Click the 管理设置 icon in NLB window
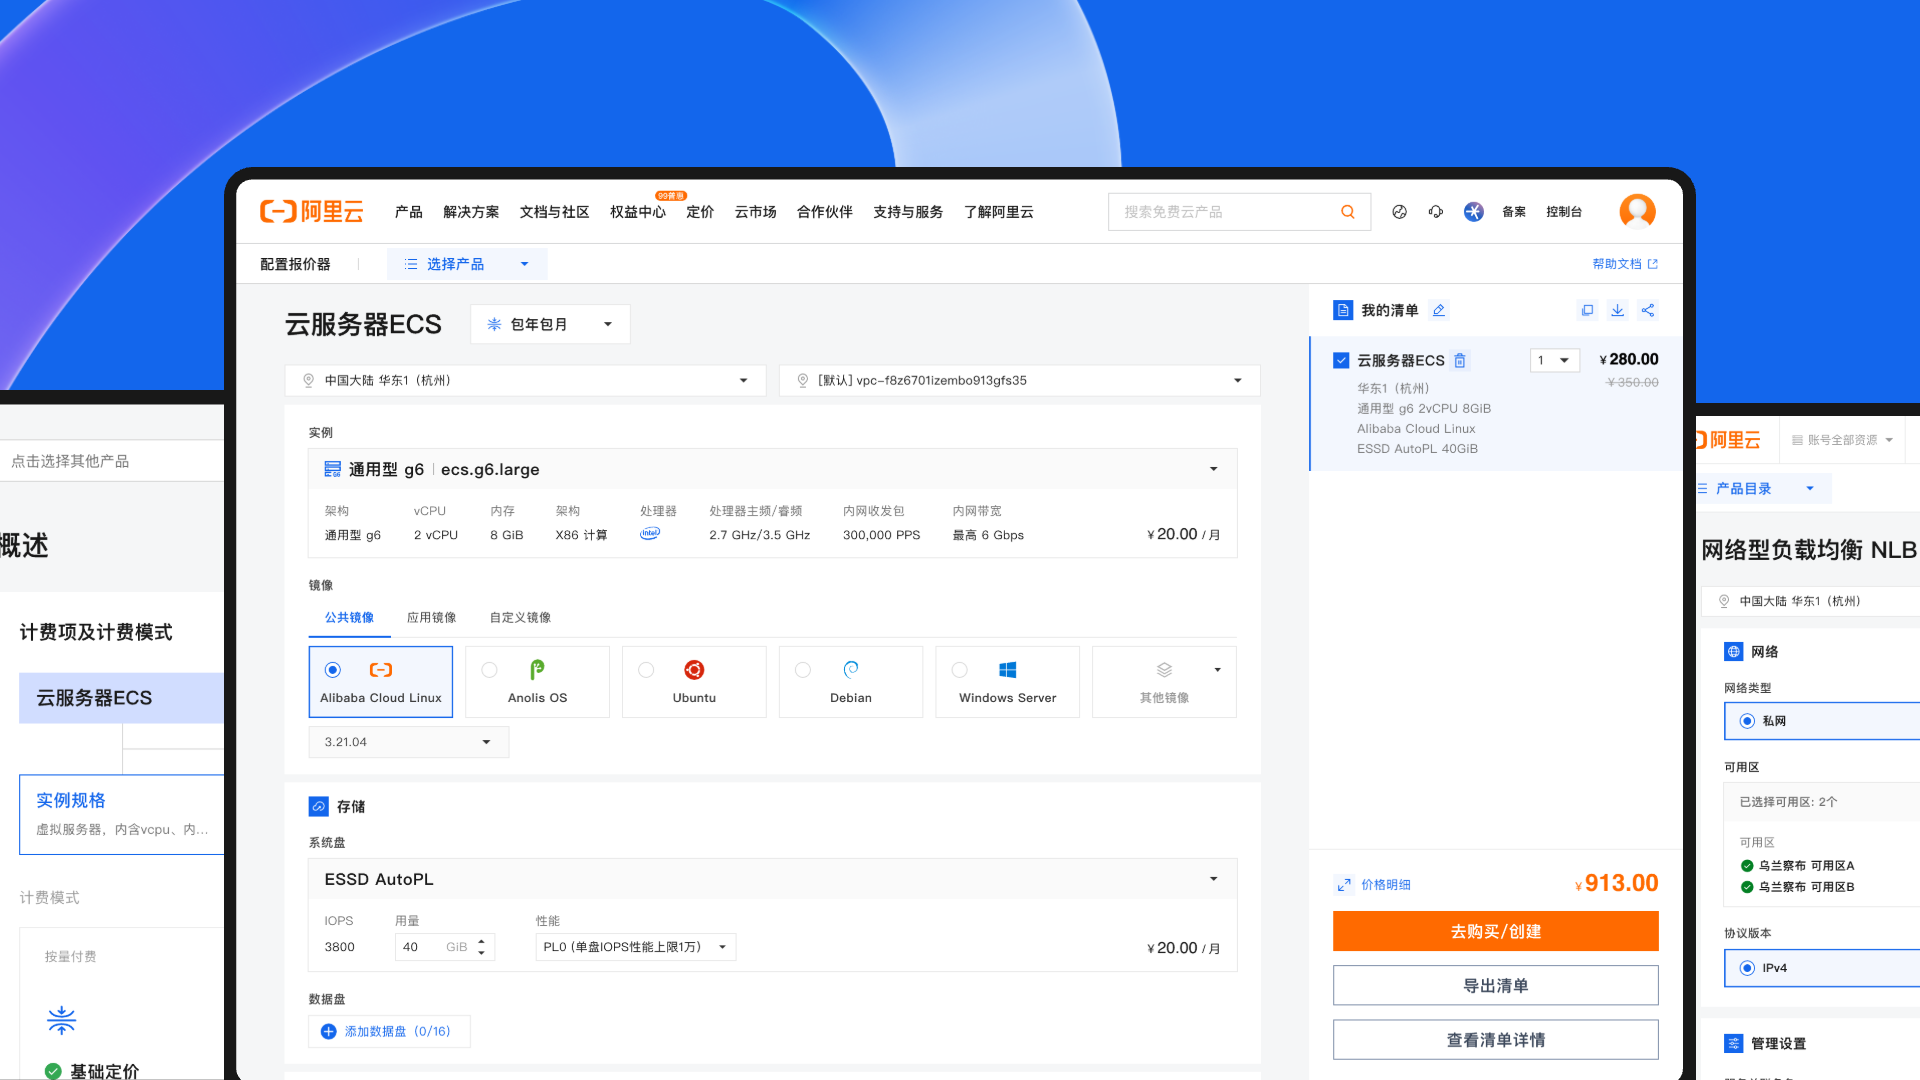This screenshot has width=1920, height=1080. pyautogui.click(x=1733, y=1044)
